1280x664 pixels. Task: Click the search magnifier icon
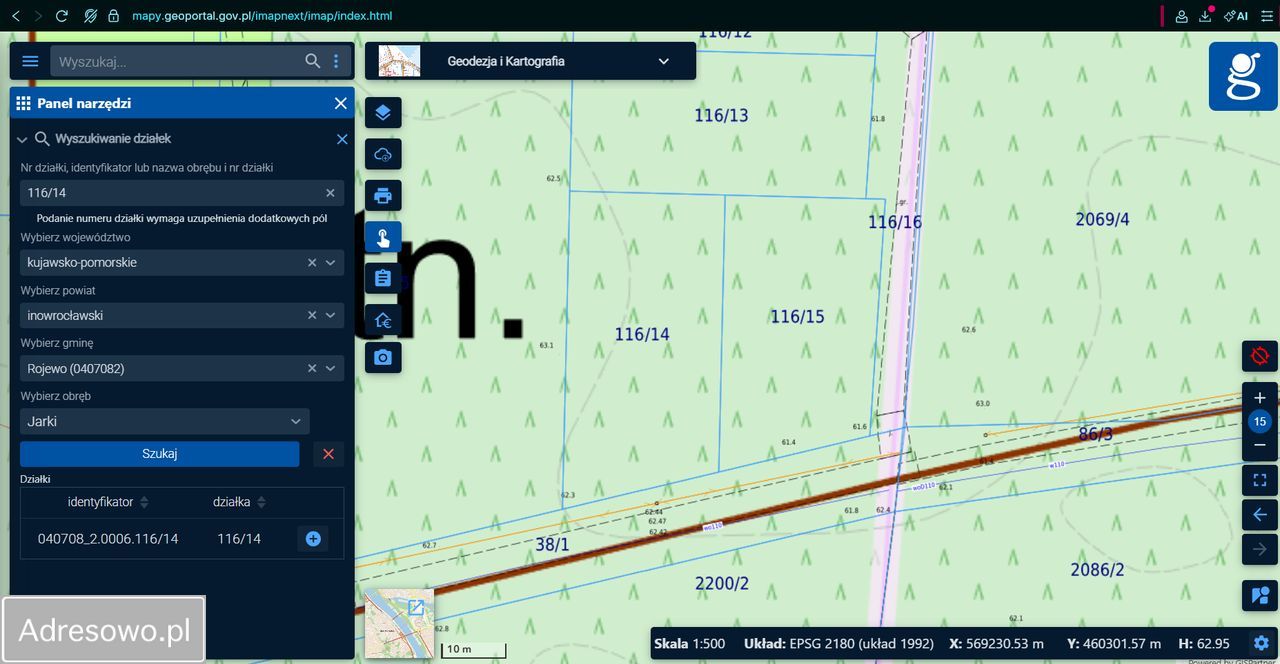(x=313, y=61)
